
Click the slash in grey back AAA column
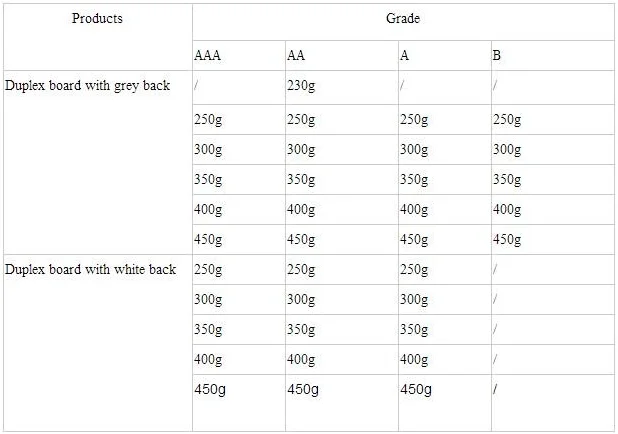coord(197,86)
